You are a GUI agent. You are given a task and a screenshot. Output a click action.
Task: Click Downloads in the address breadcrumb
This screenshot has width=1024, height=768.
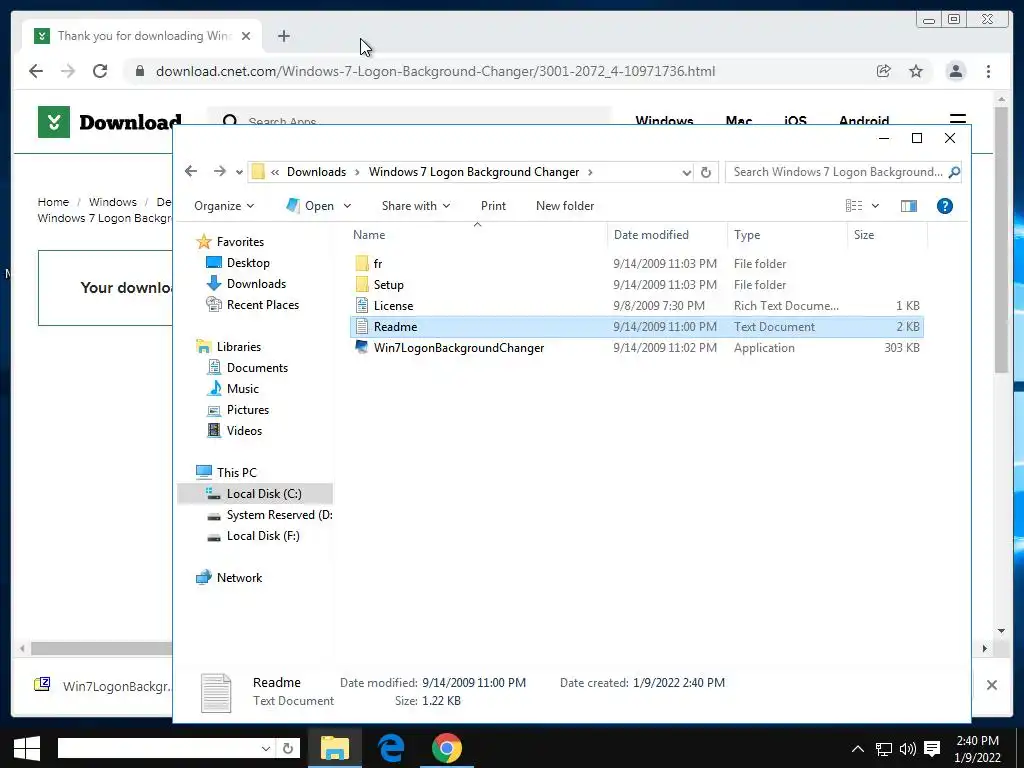point(316,172)
